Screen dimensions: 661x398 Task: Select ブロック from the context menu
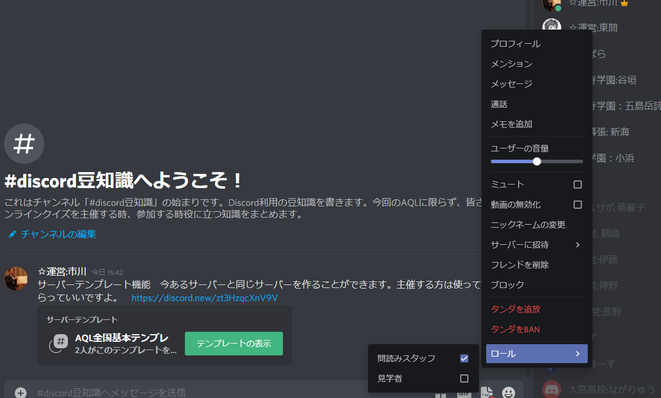pyautogui.click(x=537, y=285)
